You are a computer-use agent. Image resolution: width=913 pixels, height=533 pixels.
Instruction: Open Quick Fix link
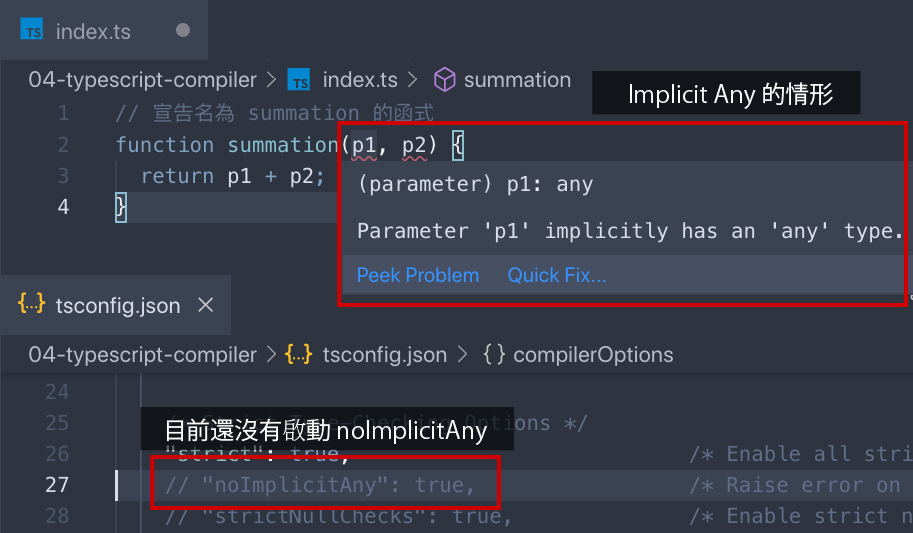(x=557, y=275)
